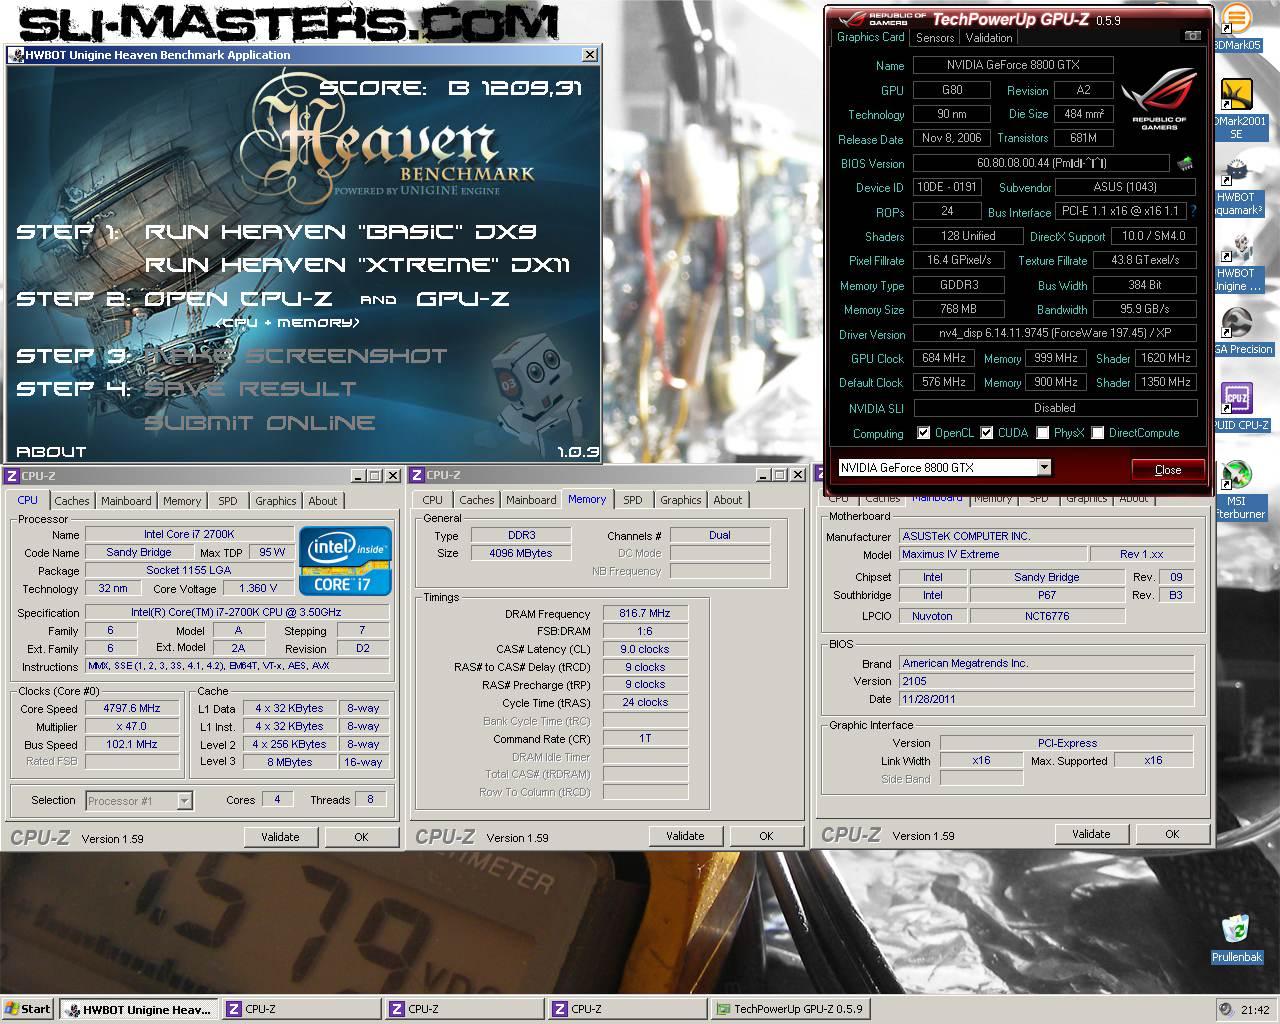Open Graphics tab in CPU-Z memory window
Viewport: 1280px width, 1024px height.
tap(681, 500)
